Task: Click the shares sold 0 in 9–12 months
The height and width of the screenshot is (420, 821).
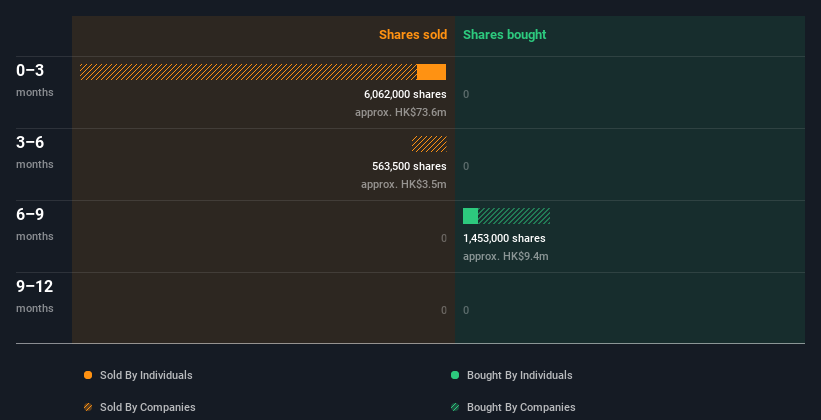Action: (444, 311)
